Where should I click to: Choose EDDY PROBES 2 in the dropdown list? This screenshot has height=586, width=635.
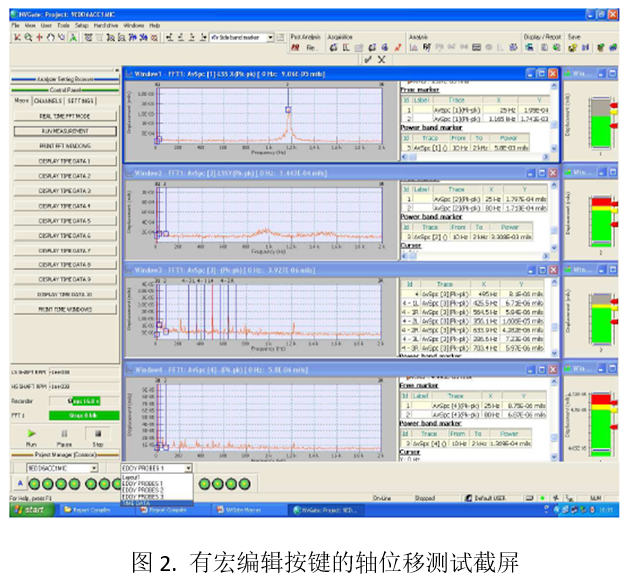pyautogui.click(x=141, y=489)
